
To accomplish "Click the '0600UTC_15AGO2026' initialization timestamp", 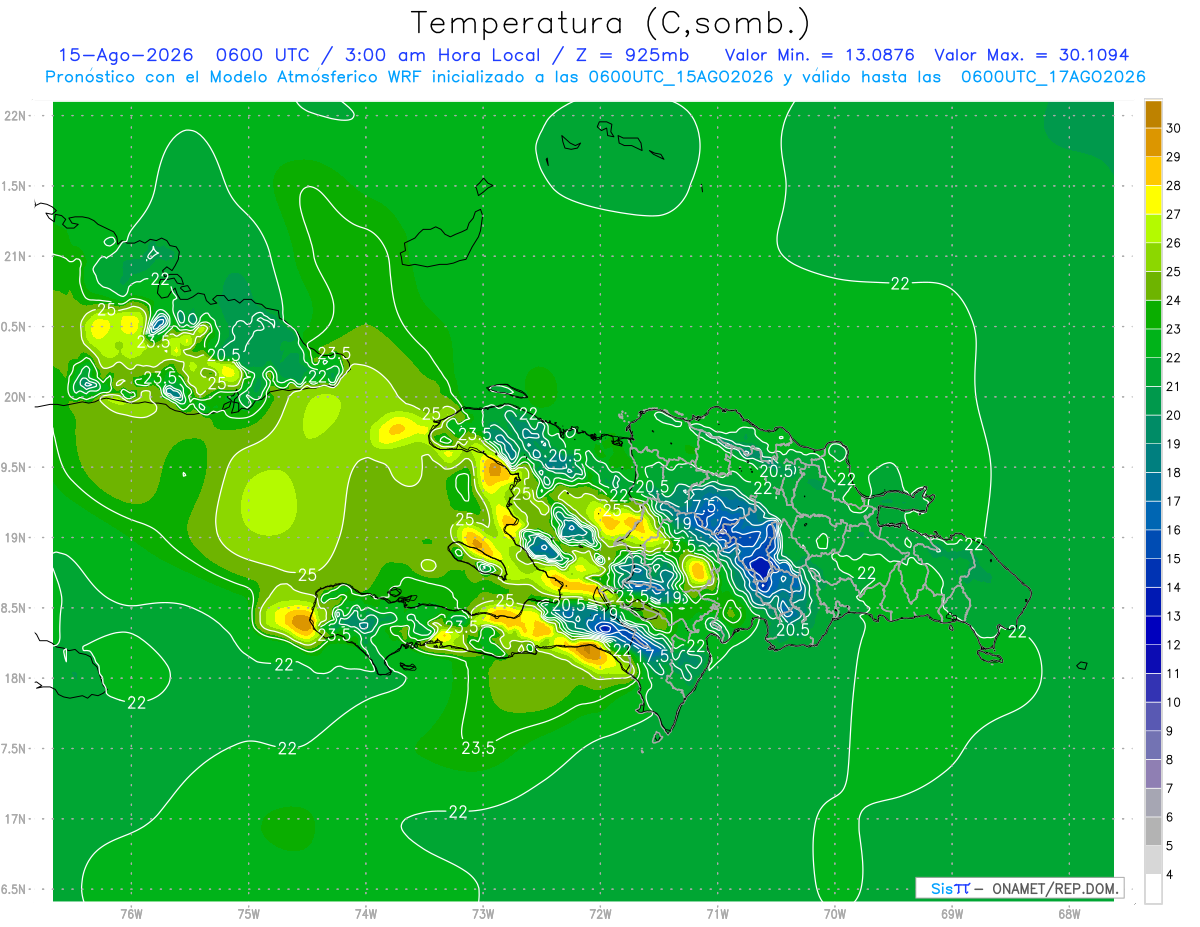I will [681, 77].
